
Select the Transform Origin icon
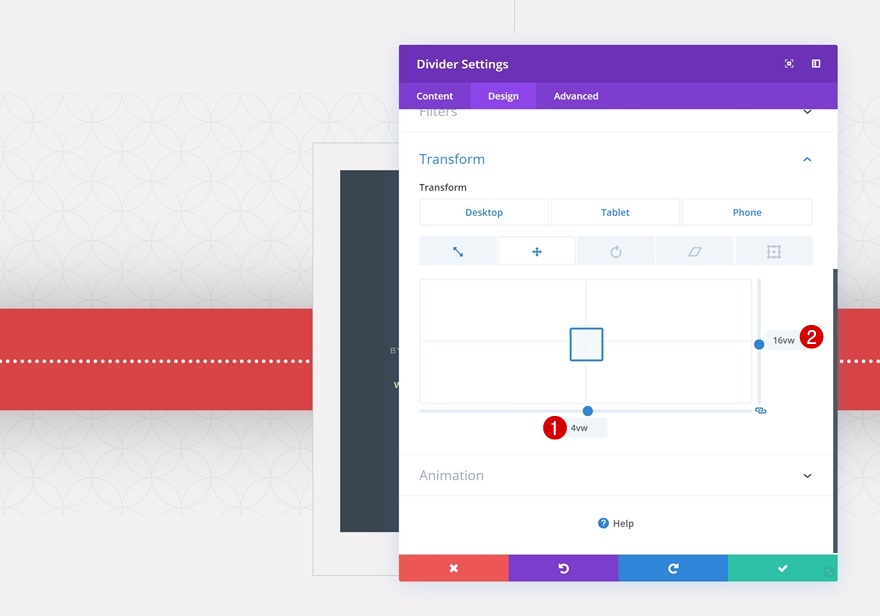click(774, 251)
